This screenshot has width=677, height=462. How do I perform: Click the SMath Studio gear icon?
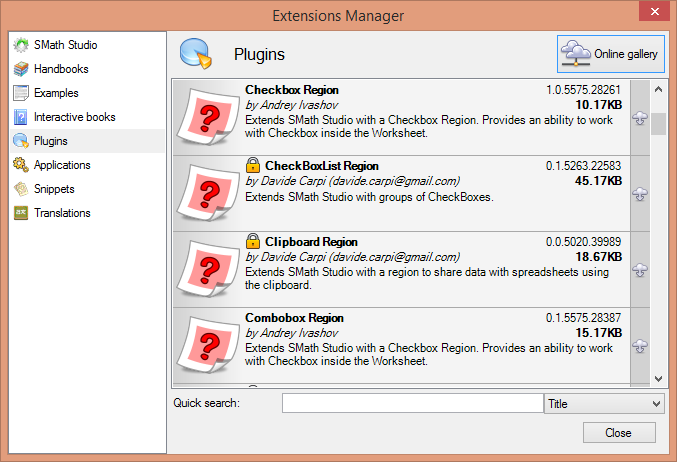coord(21,45)
